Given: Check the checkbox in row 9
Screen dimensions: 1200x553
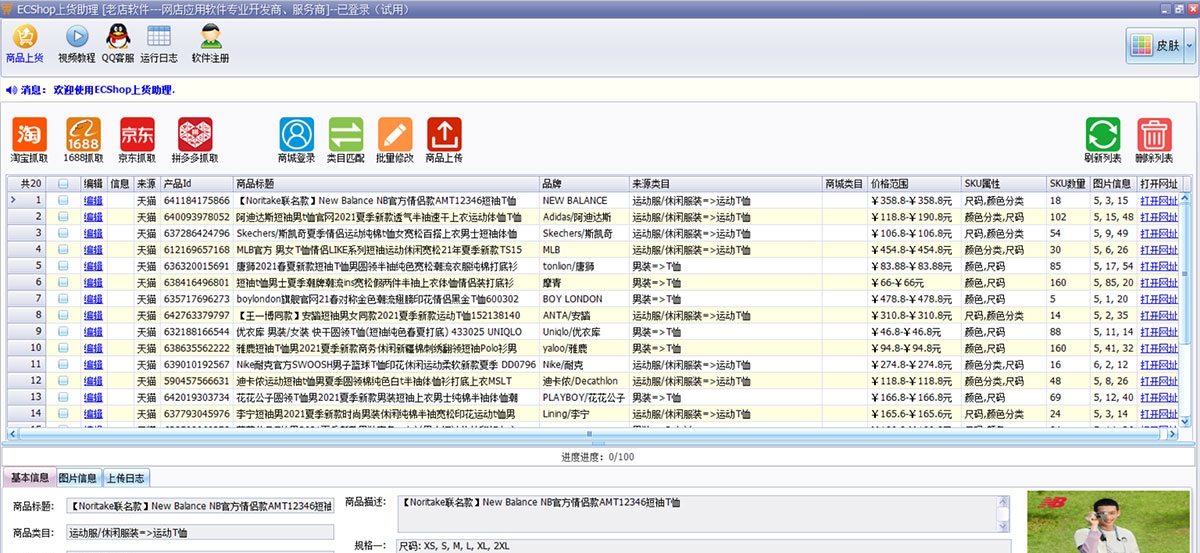Looking at the screenshot, I should point(63,331).
